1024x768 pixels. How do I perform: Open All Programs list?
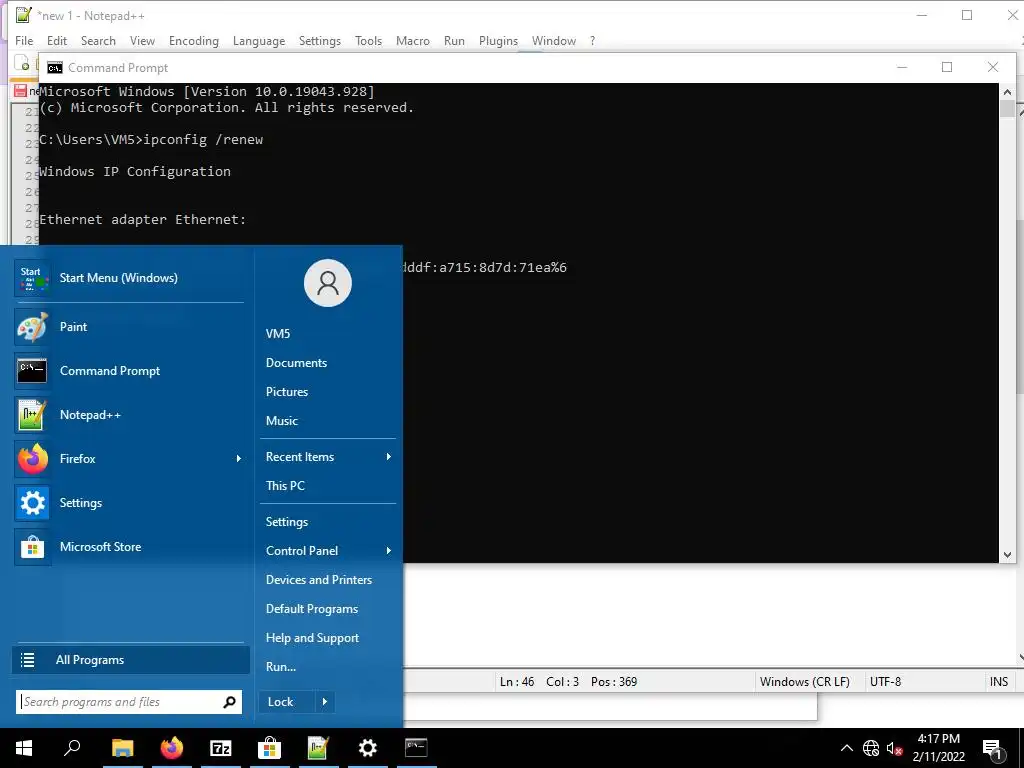point(131,660)
